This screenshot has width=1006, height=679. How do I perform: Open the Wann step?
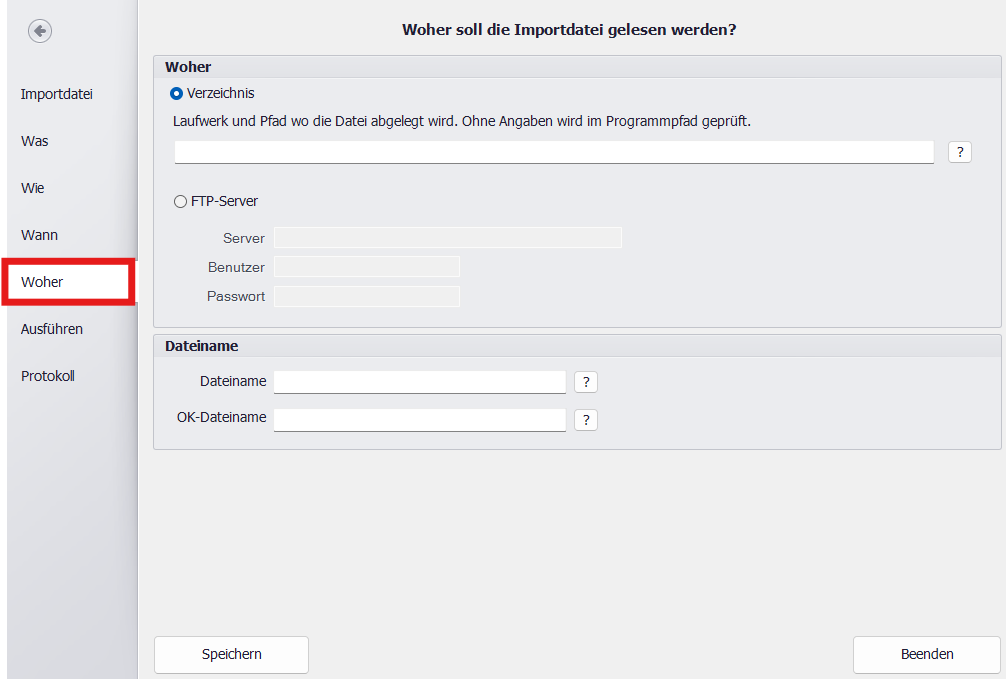(40, 235)
